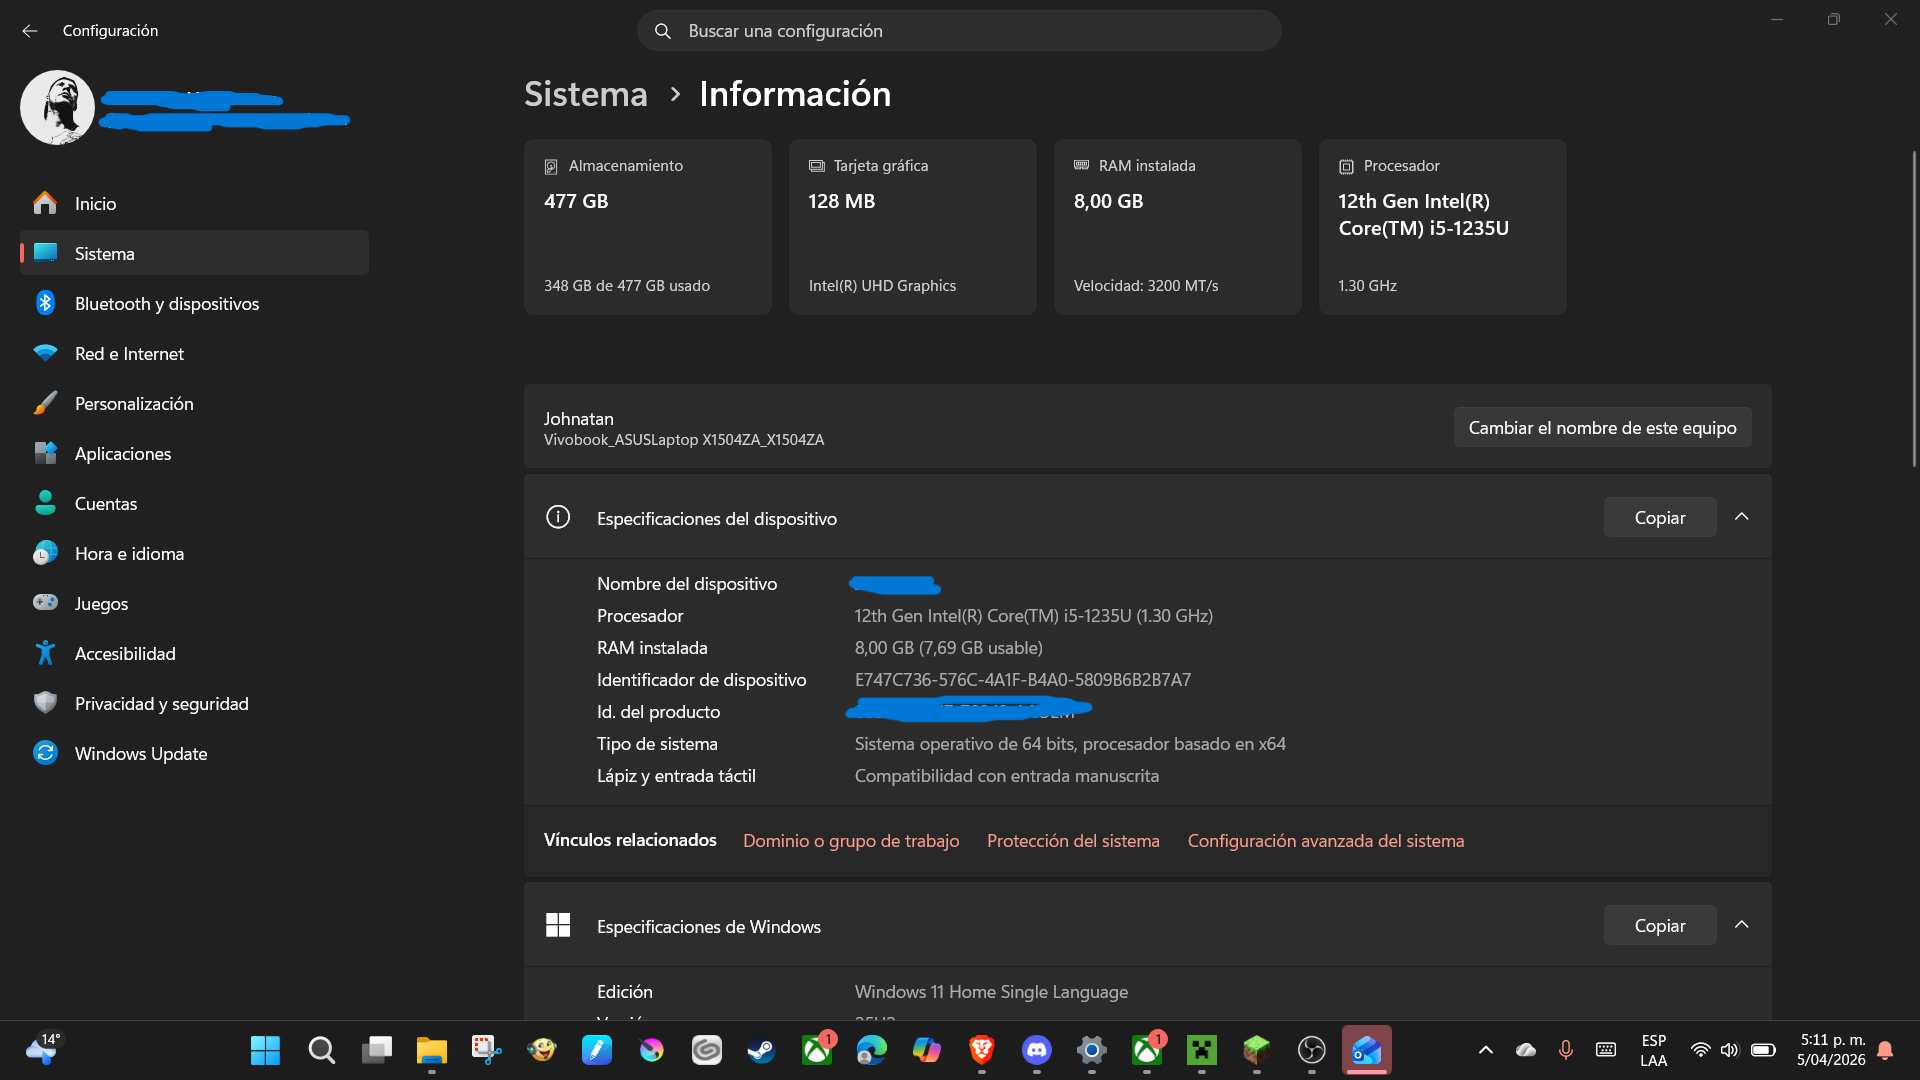The width and height of the screenshot is (1920, 1080).
Task: Open the Bluetooth y dispositivos section
Action: coord(166,304)
